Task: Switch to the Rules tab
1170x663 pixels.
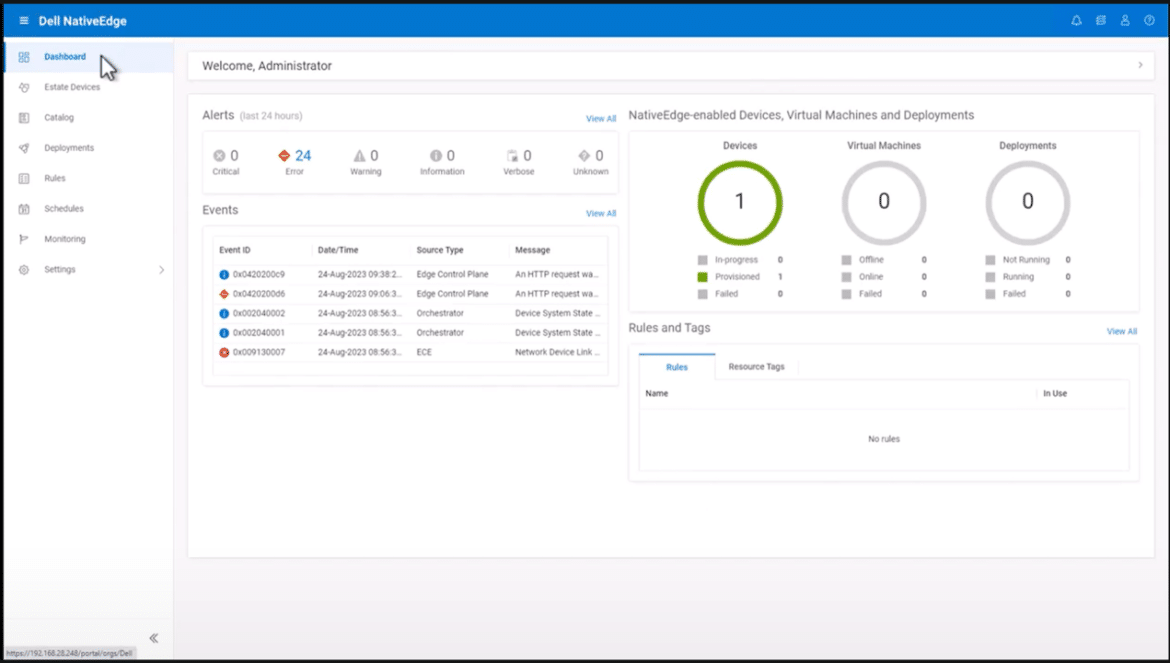Action: point(677,367)
